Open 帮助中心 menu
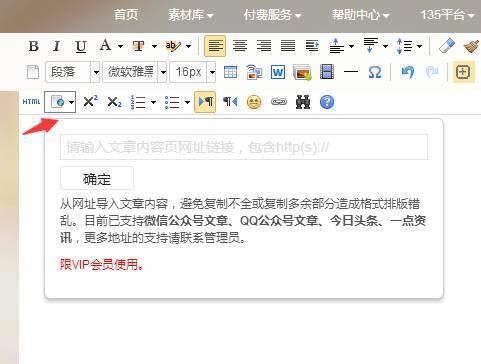481x364 pixels. pyautogui.click(x=360, y=15)
